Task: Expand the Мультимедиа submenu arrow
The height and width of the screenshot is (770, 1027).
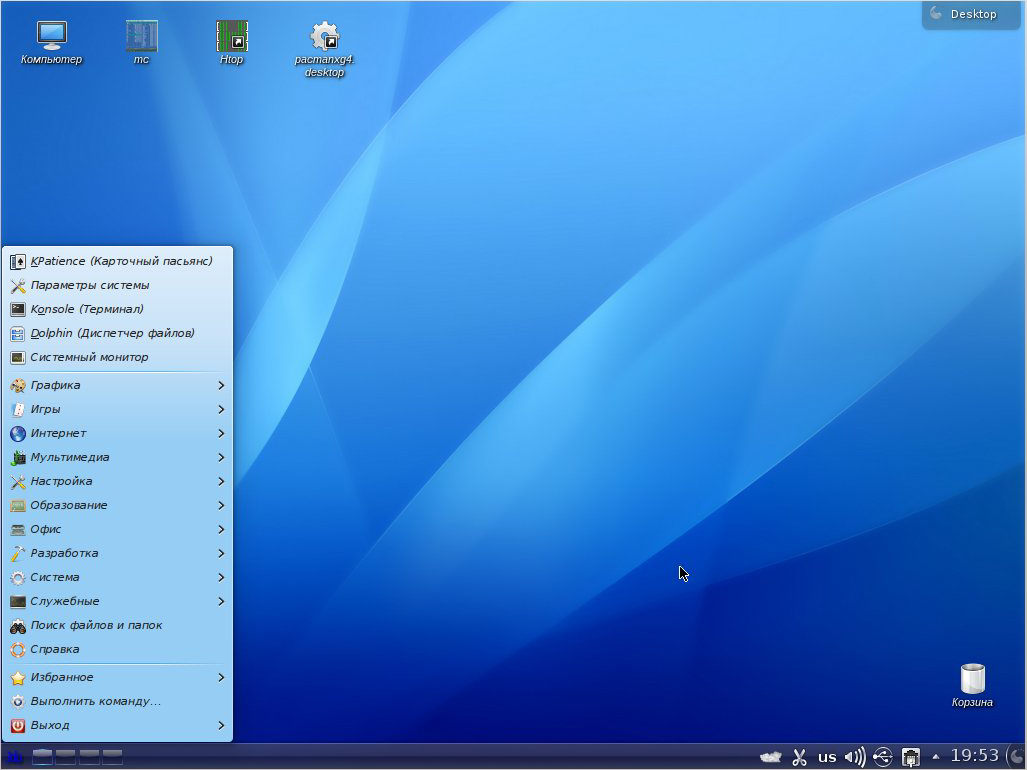Action: pyautogui.click(x=221, y=458)
